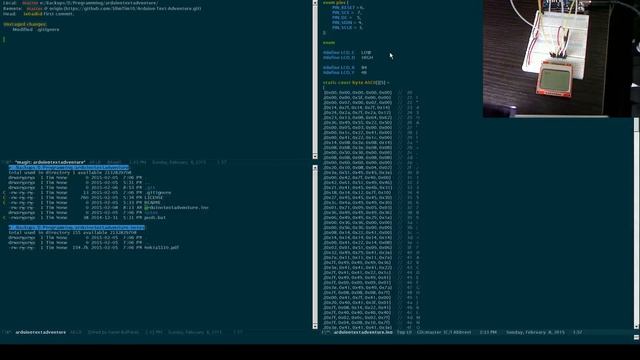Select the highlighted first dired directory header
This screenshot has width=640, height=360.
point(69,167)
